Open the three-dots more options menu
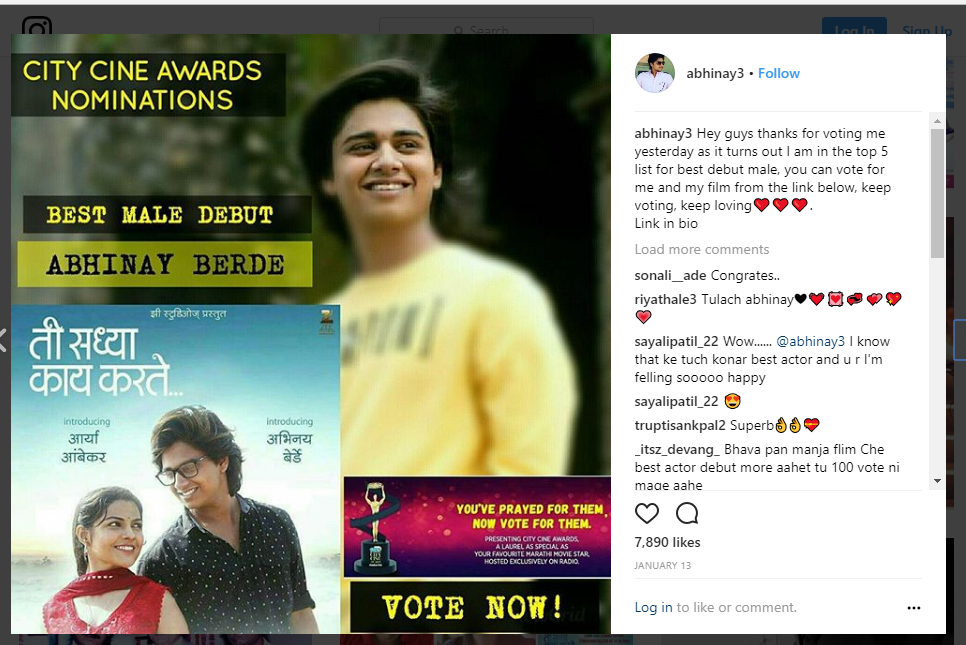Image resolution: width=966 pixels, height=645 pixels. coord(914,608)
